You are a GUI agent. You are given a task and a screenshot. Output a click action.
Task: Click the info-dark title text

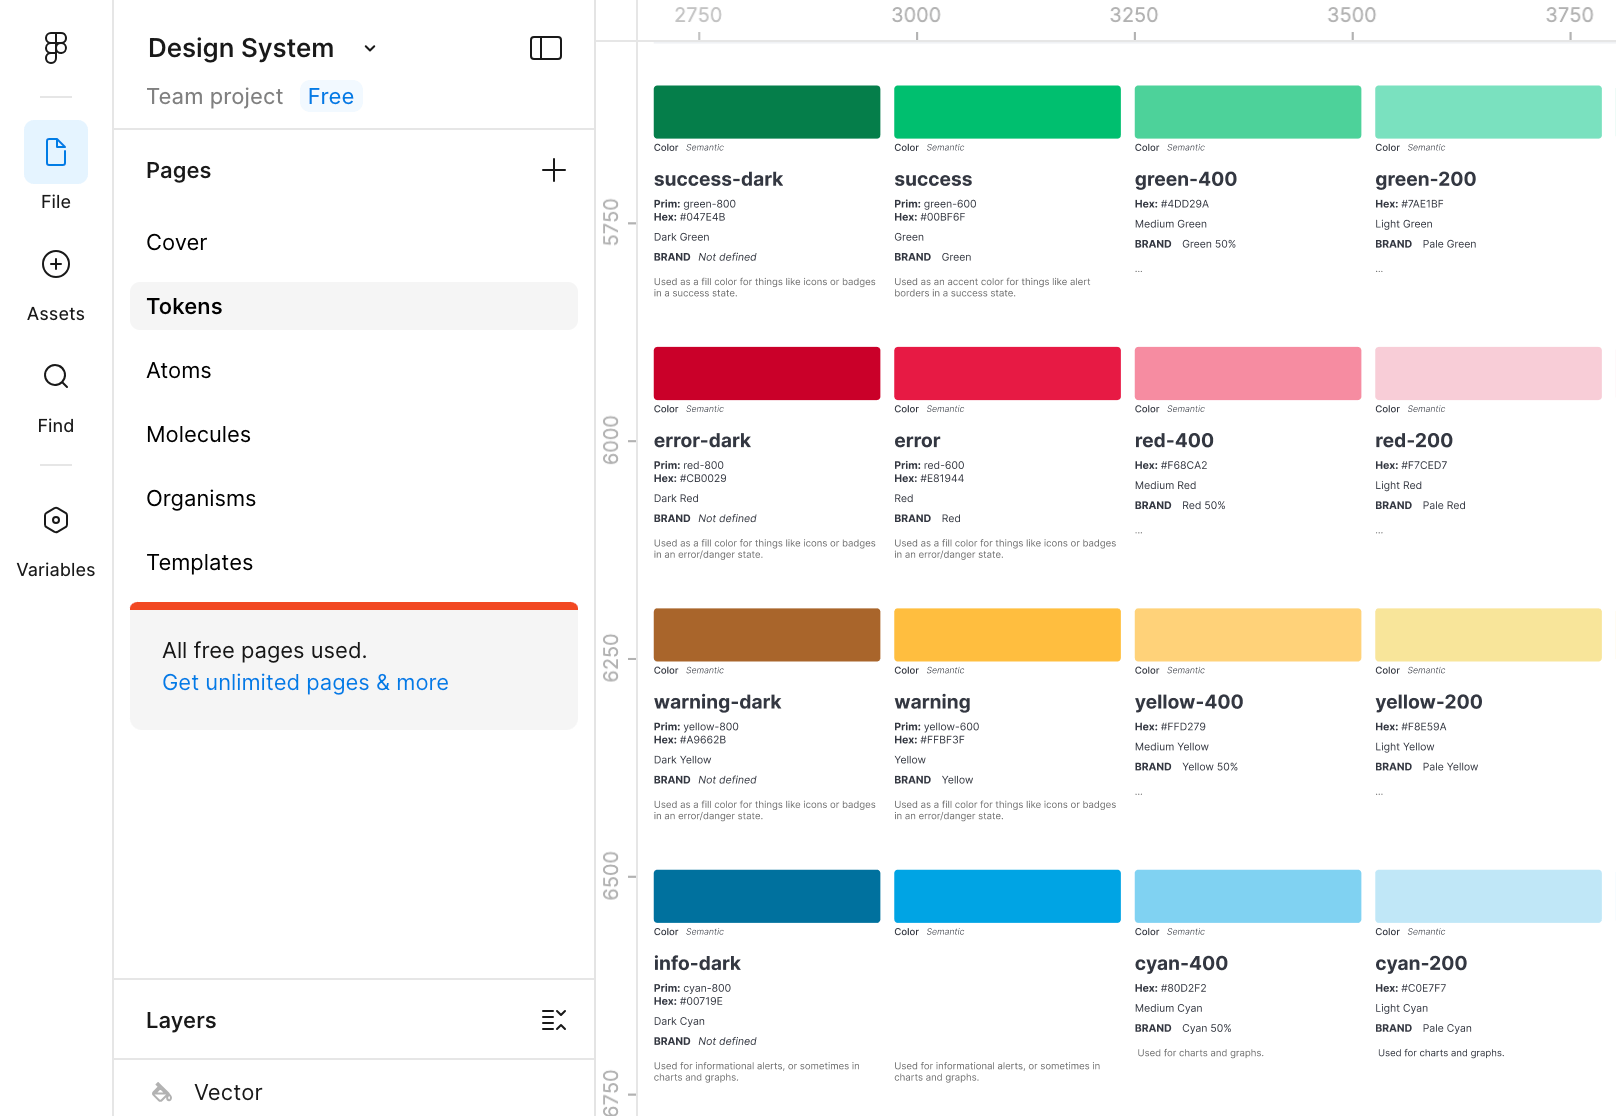697,963
